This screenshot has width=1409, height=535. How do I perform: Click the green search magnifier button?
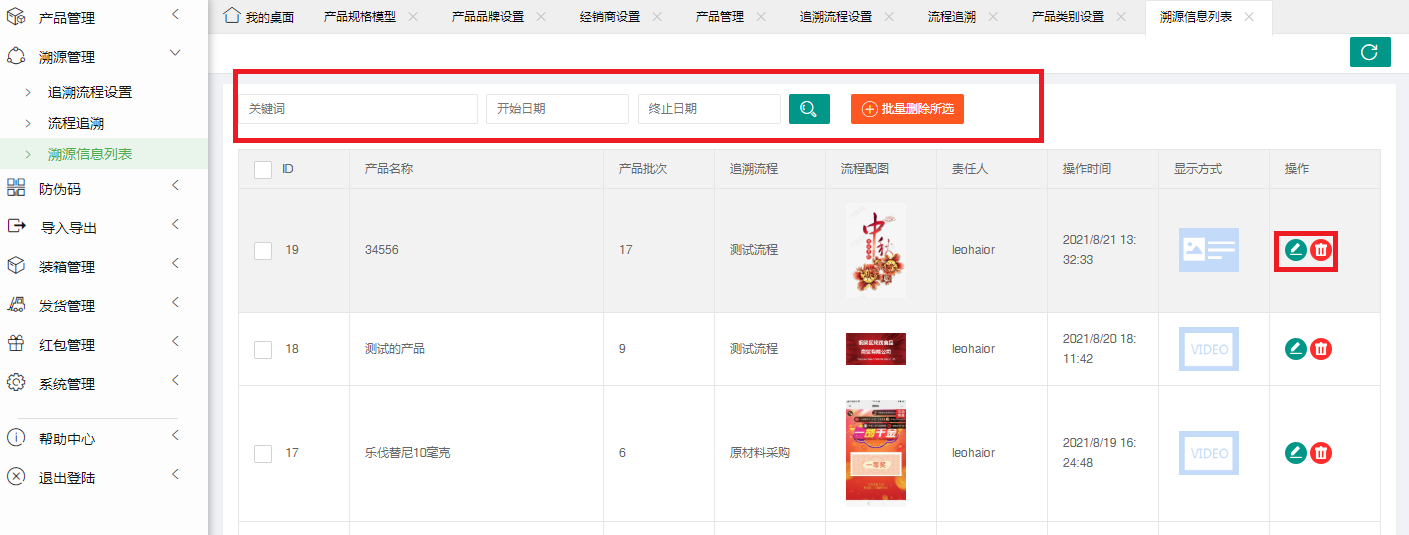(809, 109)
